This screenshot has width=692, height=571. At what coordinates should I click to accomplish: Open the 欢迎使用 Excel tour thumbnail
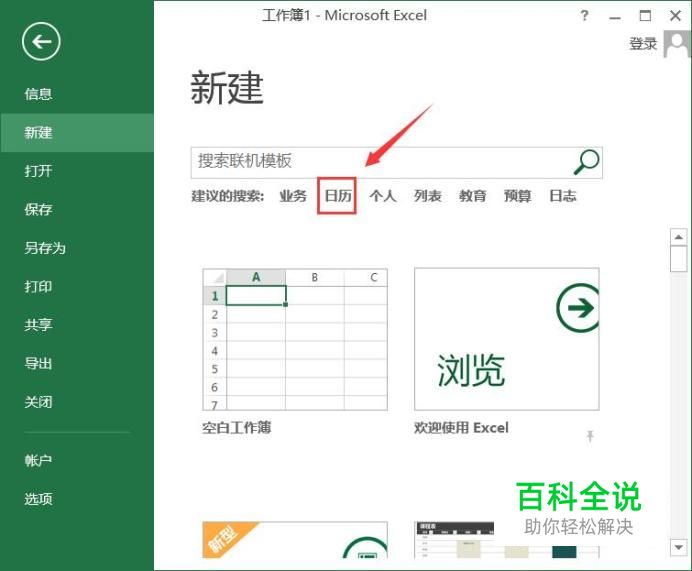(x=507, y=339)
